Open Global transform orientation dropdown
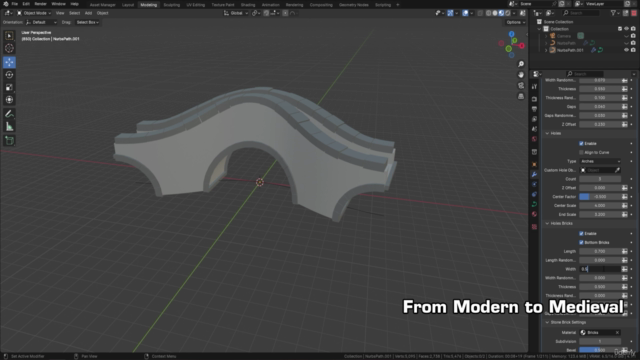 coord(236,13)
